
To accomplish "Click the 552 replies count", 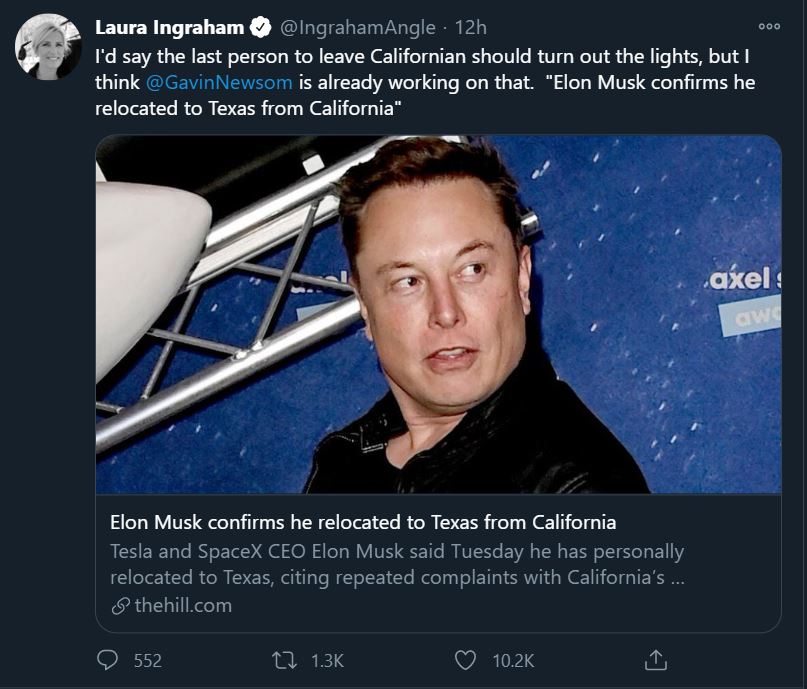I will [x=148, y=661].
